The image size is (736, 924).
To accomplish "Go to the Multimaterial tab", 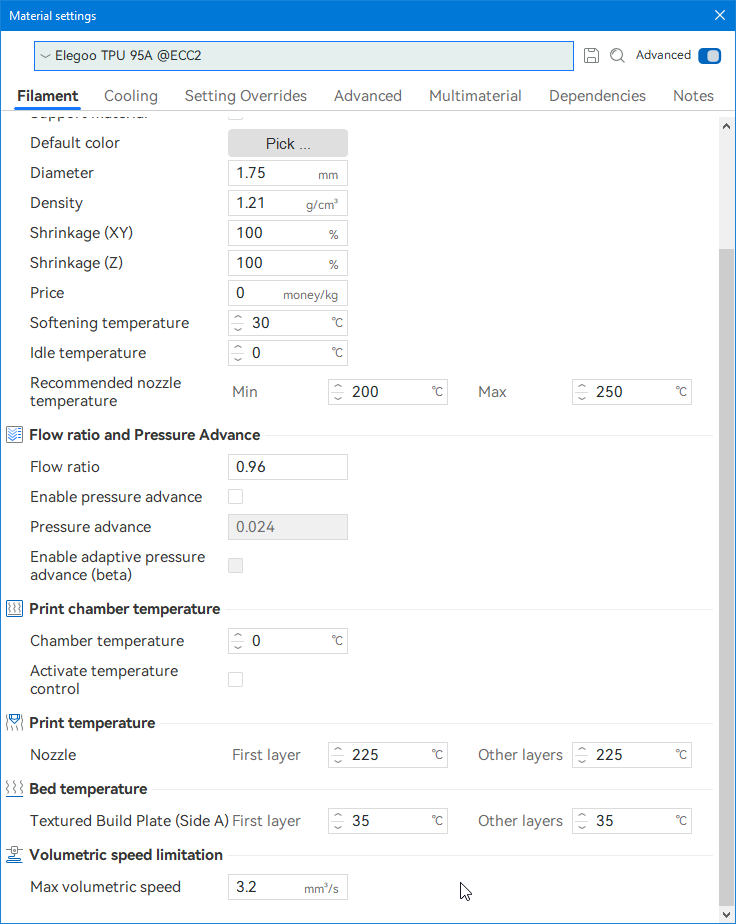I will 475,96.
